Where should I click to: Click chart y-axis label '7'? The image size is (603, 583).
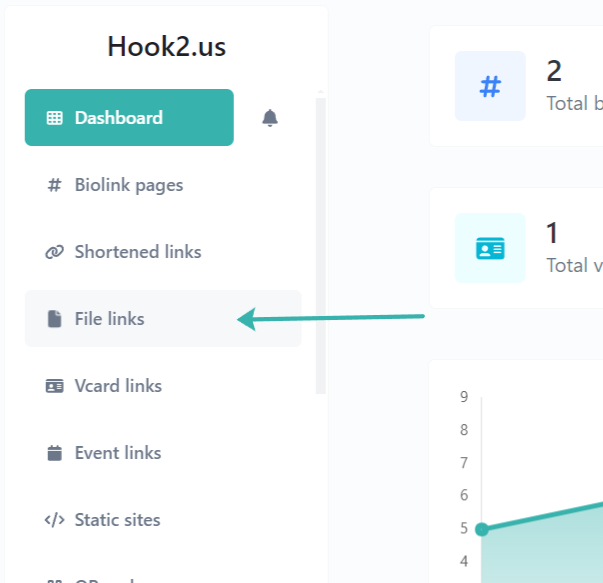464,463
